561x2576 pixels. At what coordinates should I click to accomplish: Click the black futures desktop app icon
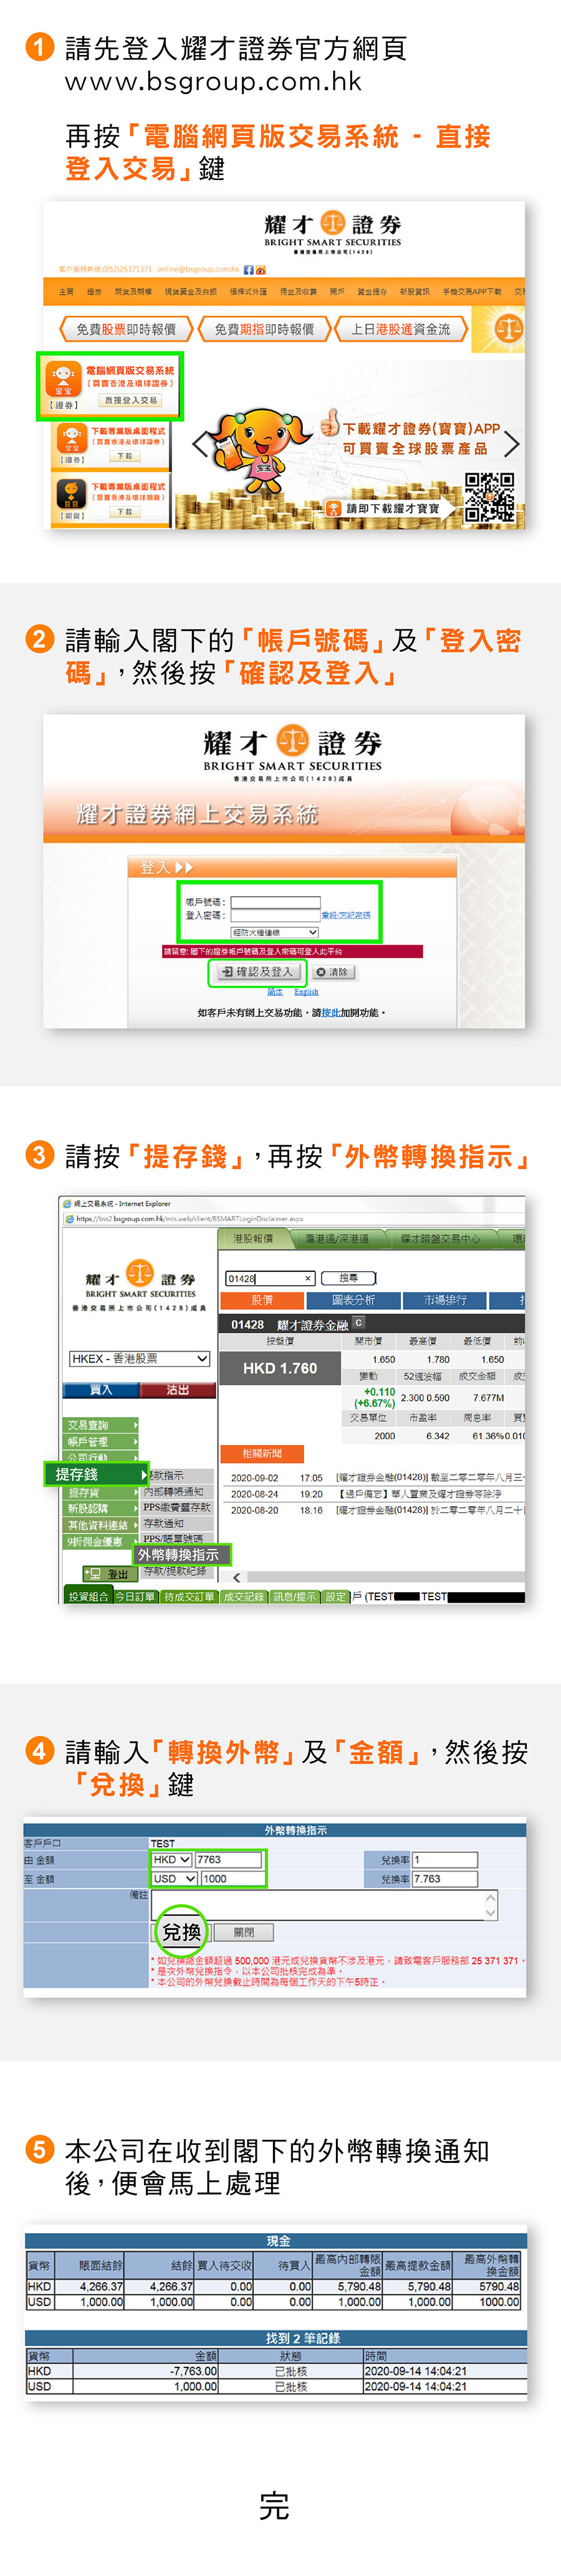(70, 493)
